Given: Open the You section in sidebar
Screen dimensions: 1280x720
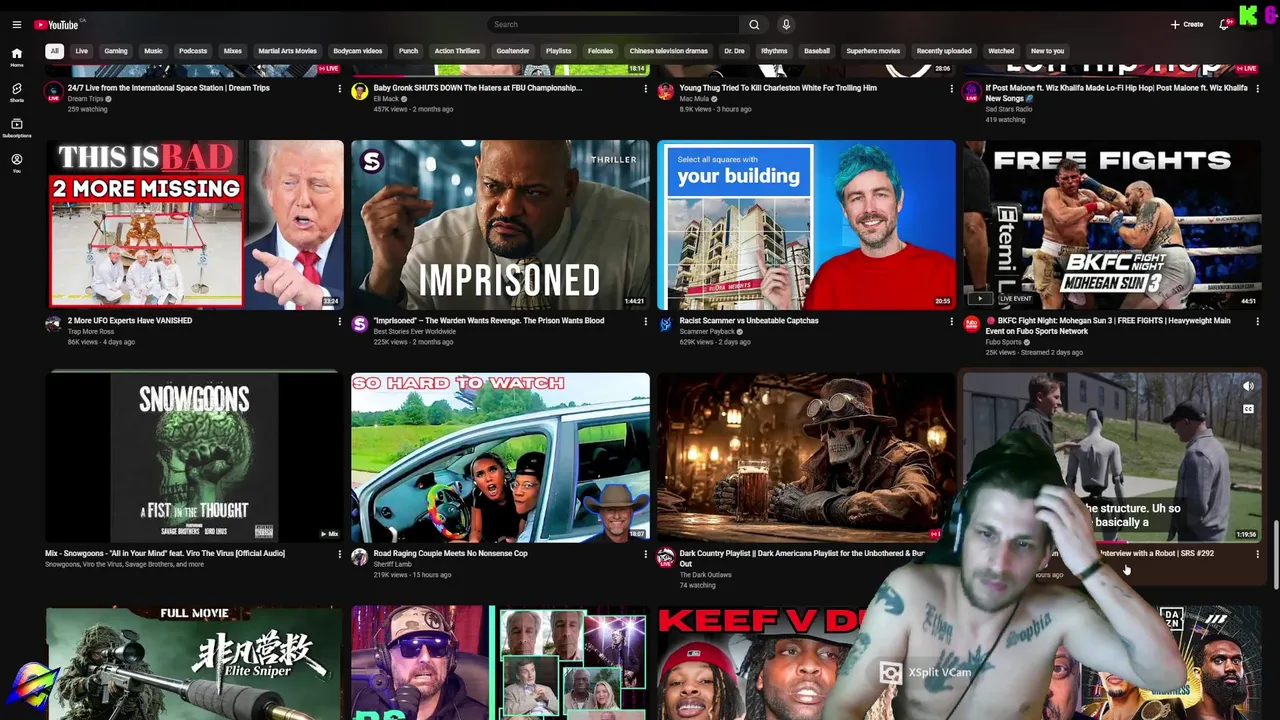Looking at the screenshot, I should pos(16,163).
